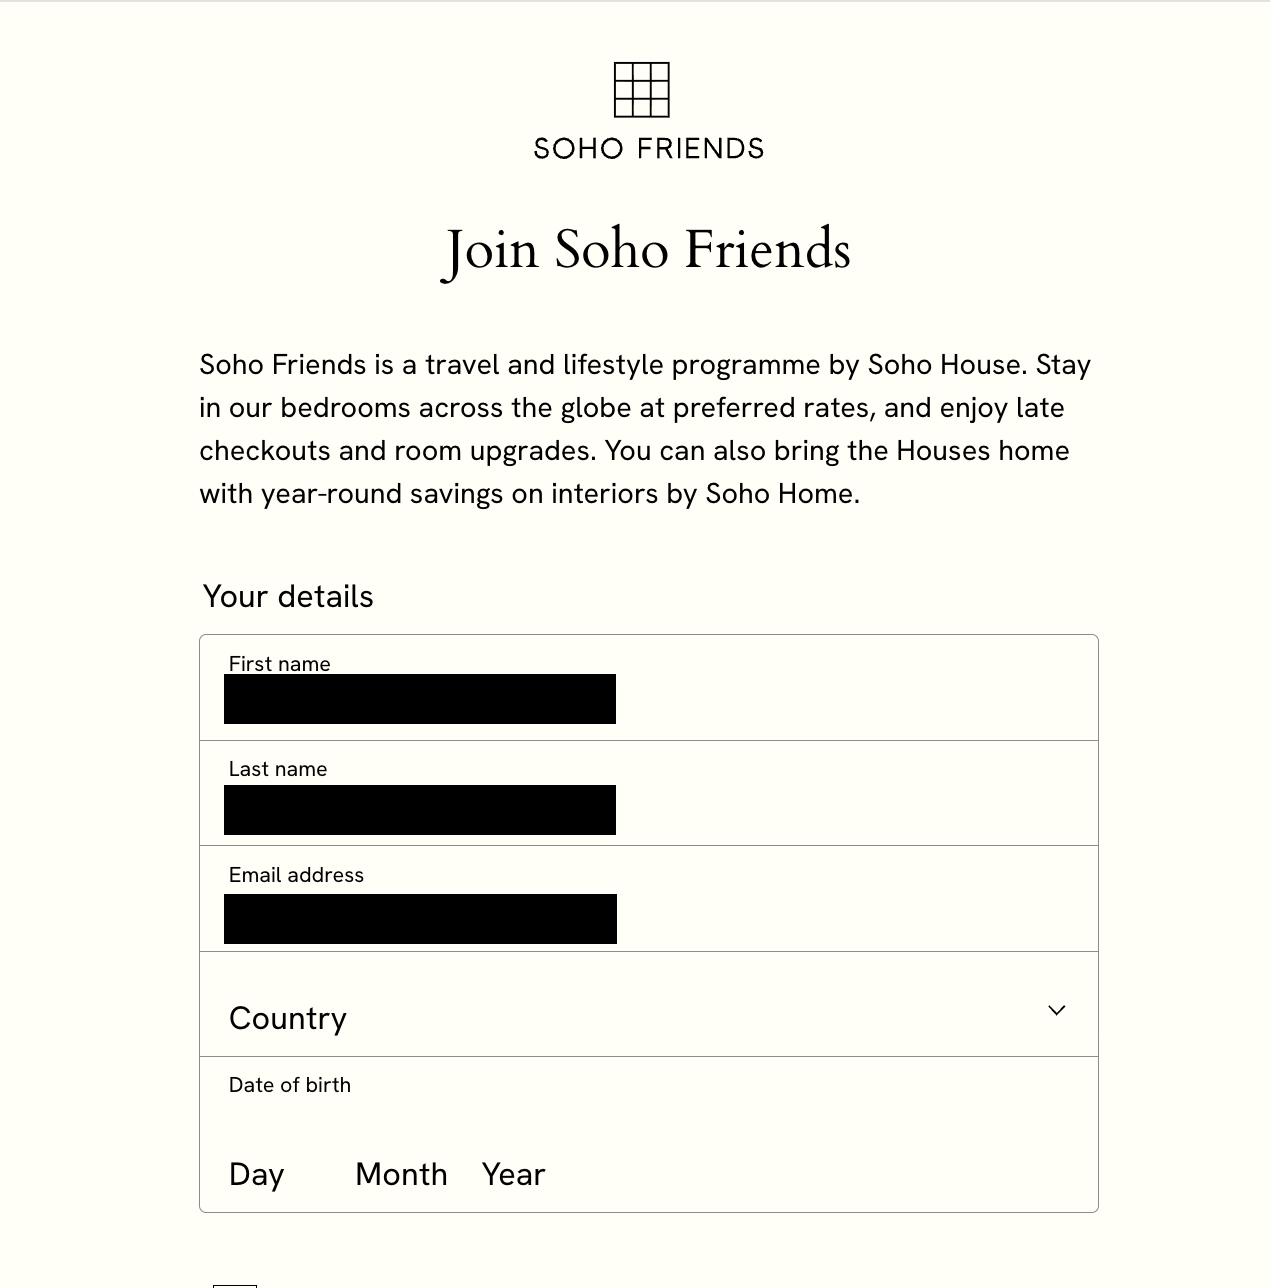Screen dimensions: 1270x1288
Task: Select the window grid emblem above the wordmark
Action: (644, 91)
